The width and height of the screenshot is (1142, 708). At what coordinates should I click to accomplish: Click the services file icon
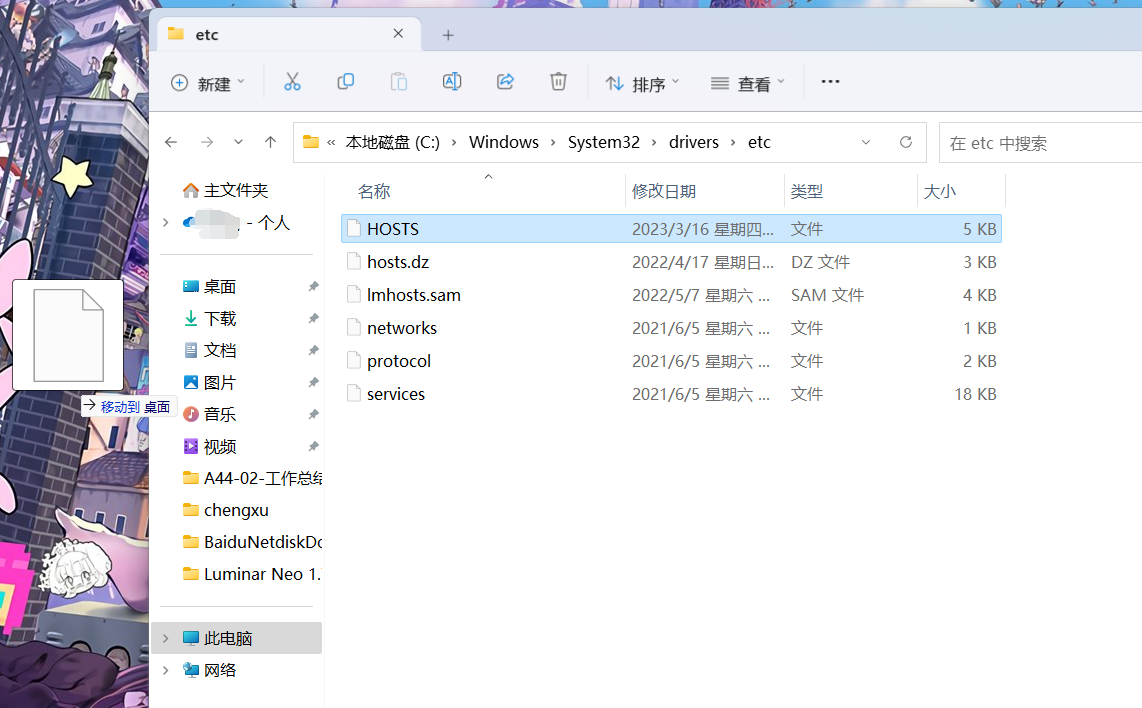(x=354, y=393)
